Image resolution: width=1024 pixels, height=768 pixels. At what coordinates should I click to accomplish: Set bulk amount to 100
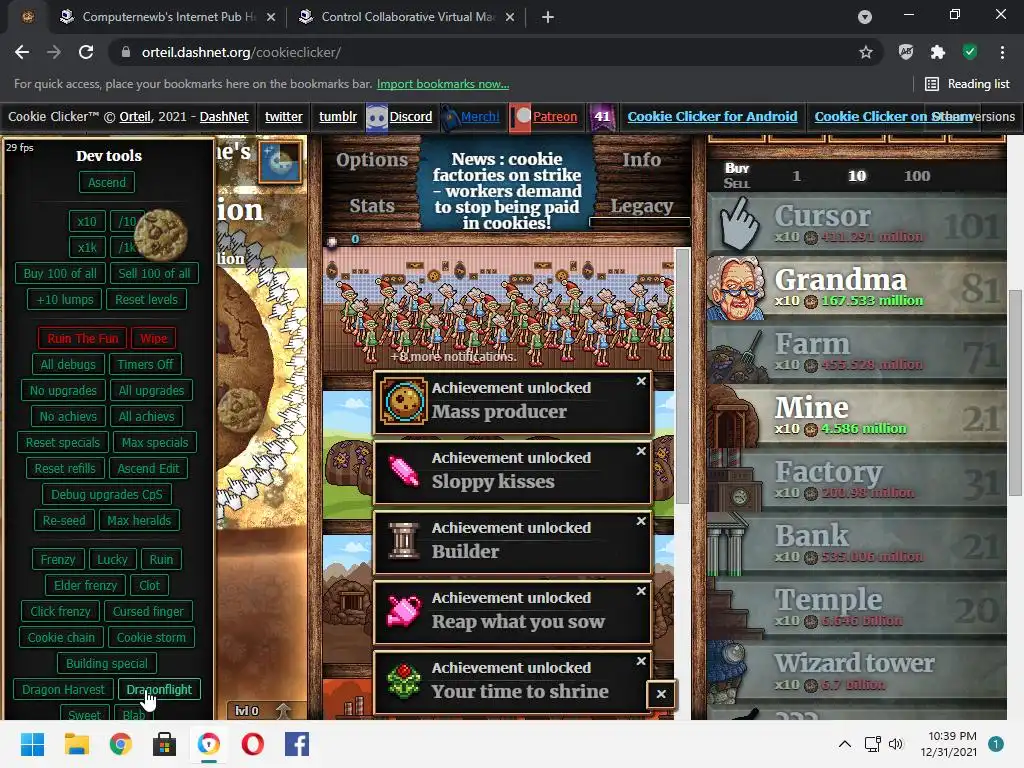(917, 176)
